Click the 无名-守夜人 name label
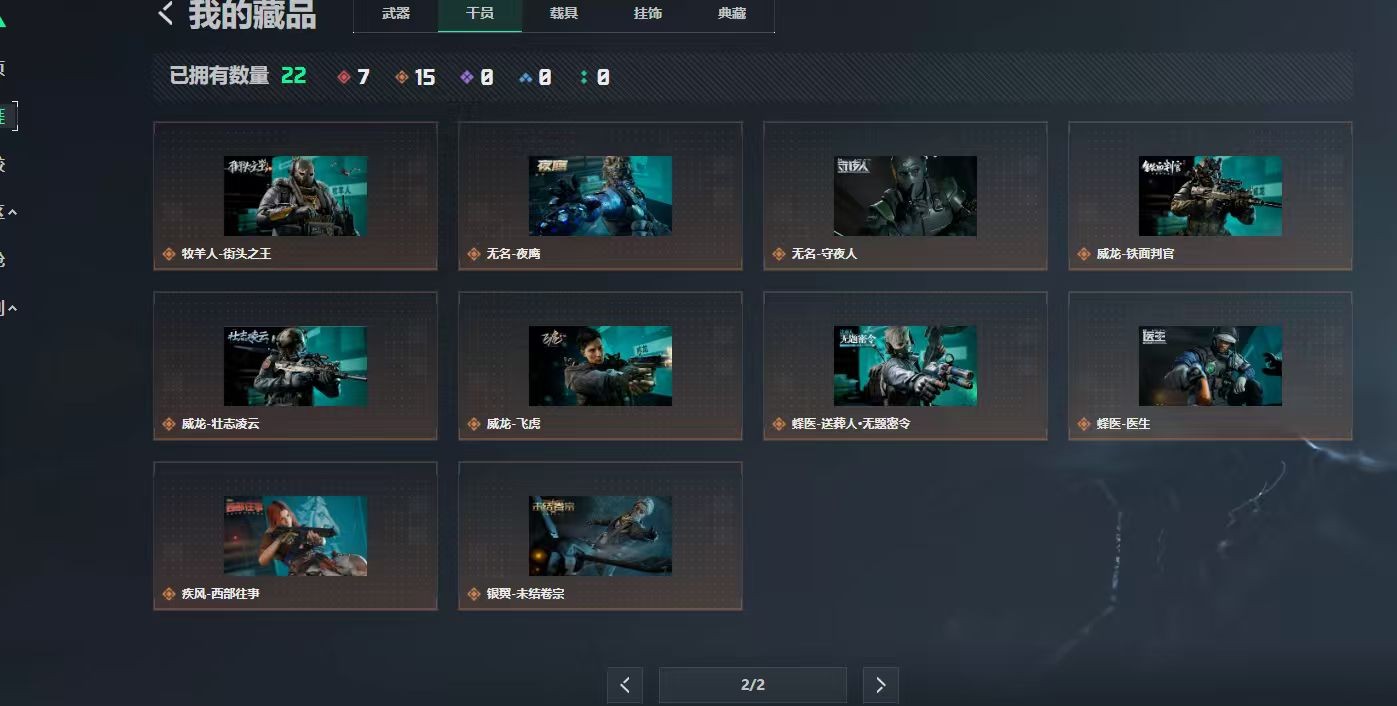Viewport: 1397px width, 706px height. (x=824, y=254)
